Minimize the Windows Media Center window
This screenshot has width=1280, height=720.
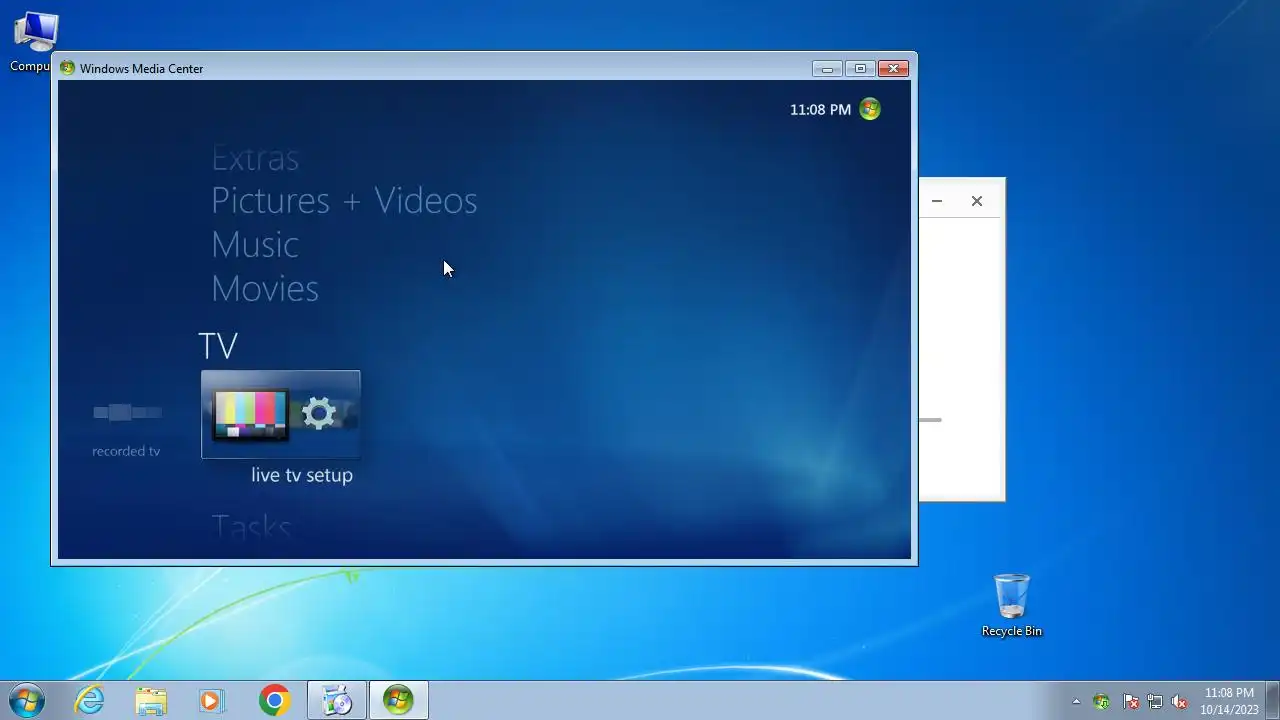(827, 68)
